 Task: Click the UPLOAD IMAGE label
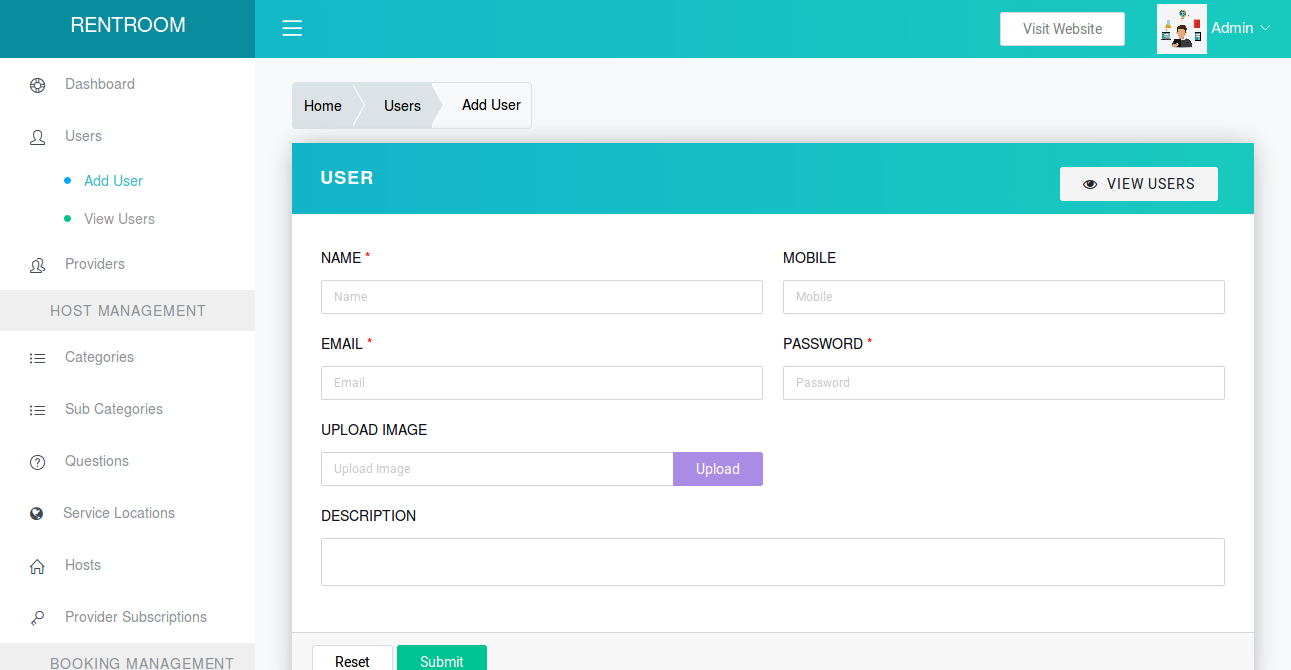374,430
